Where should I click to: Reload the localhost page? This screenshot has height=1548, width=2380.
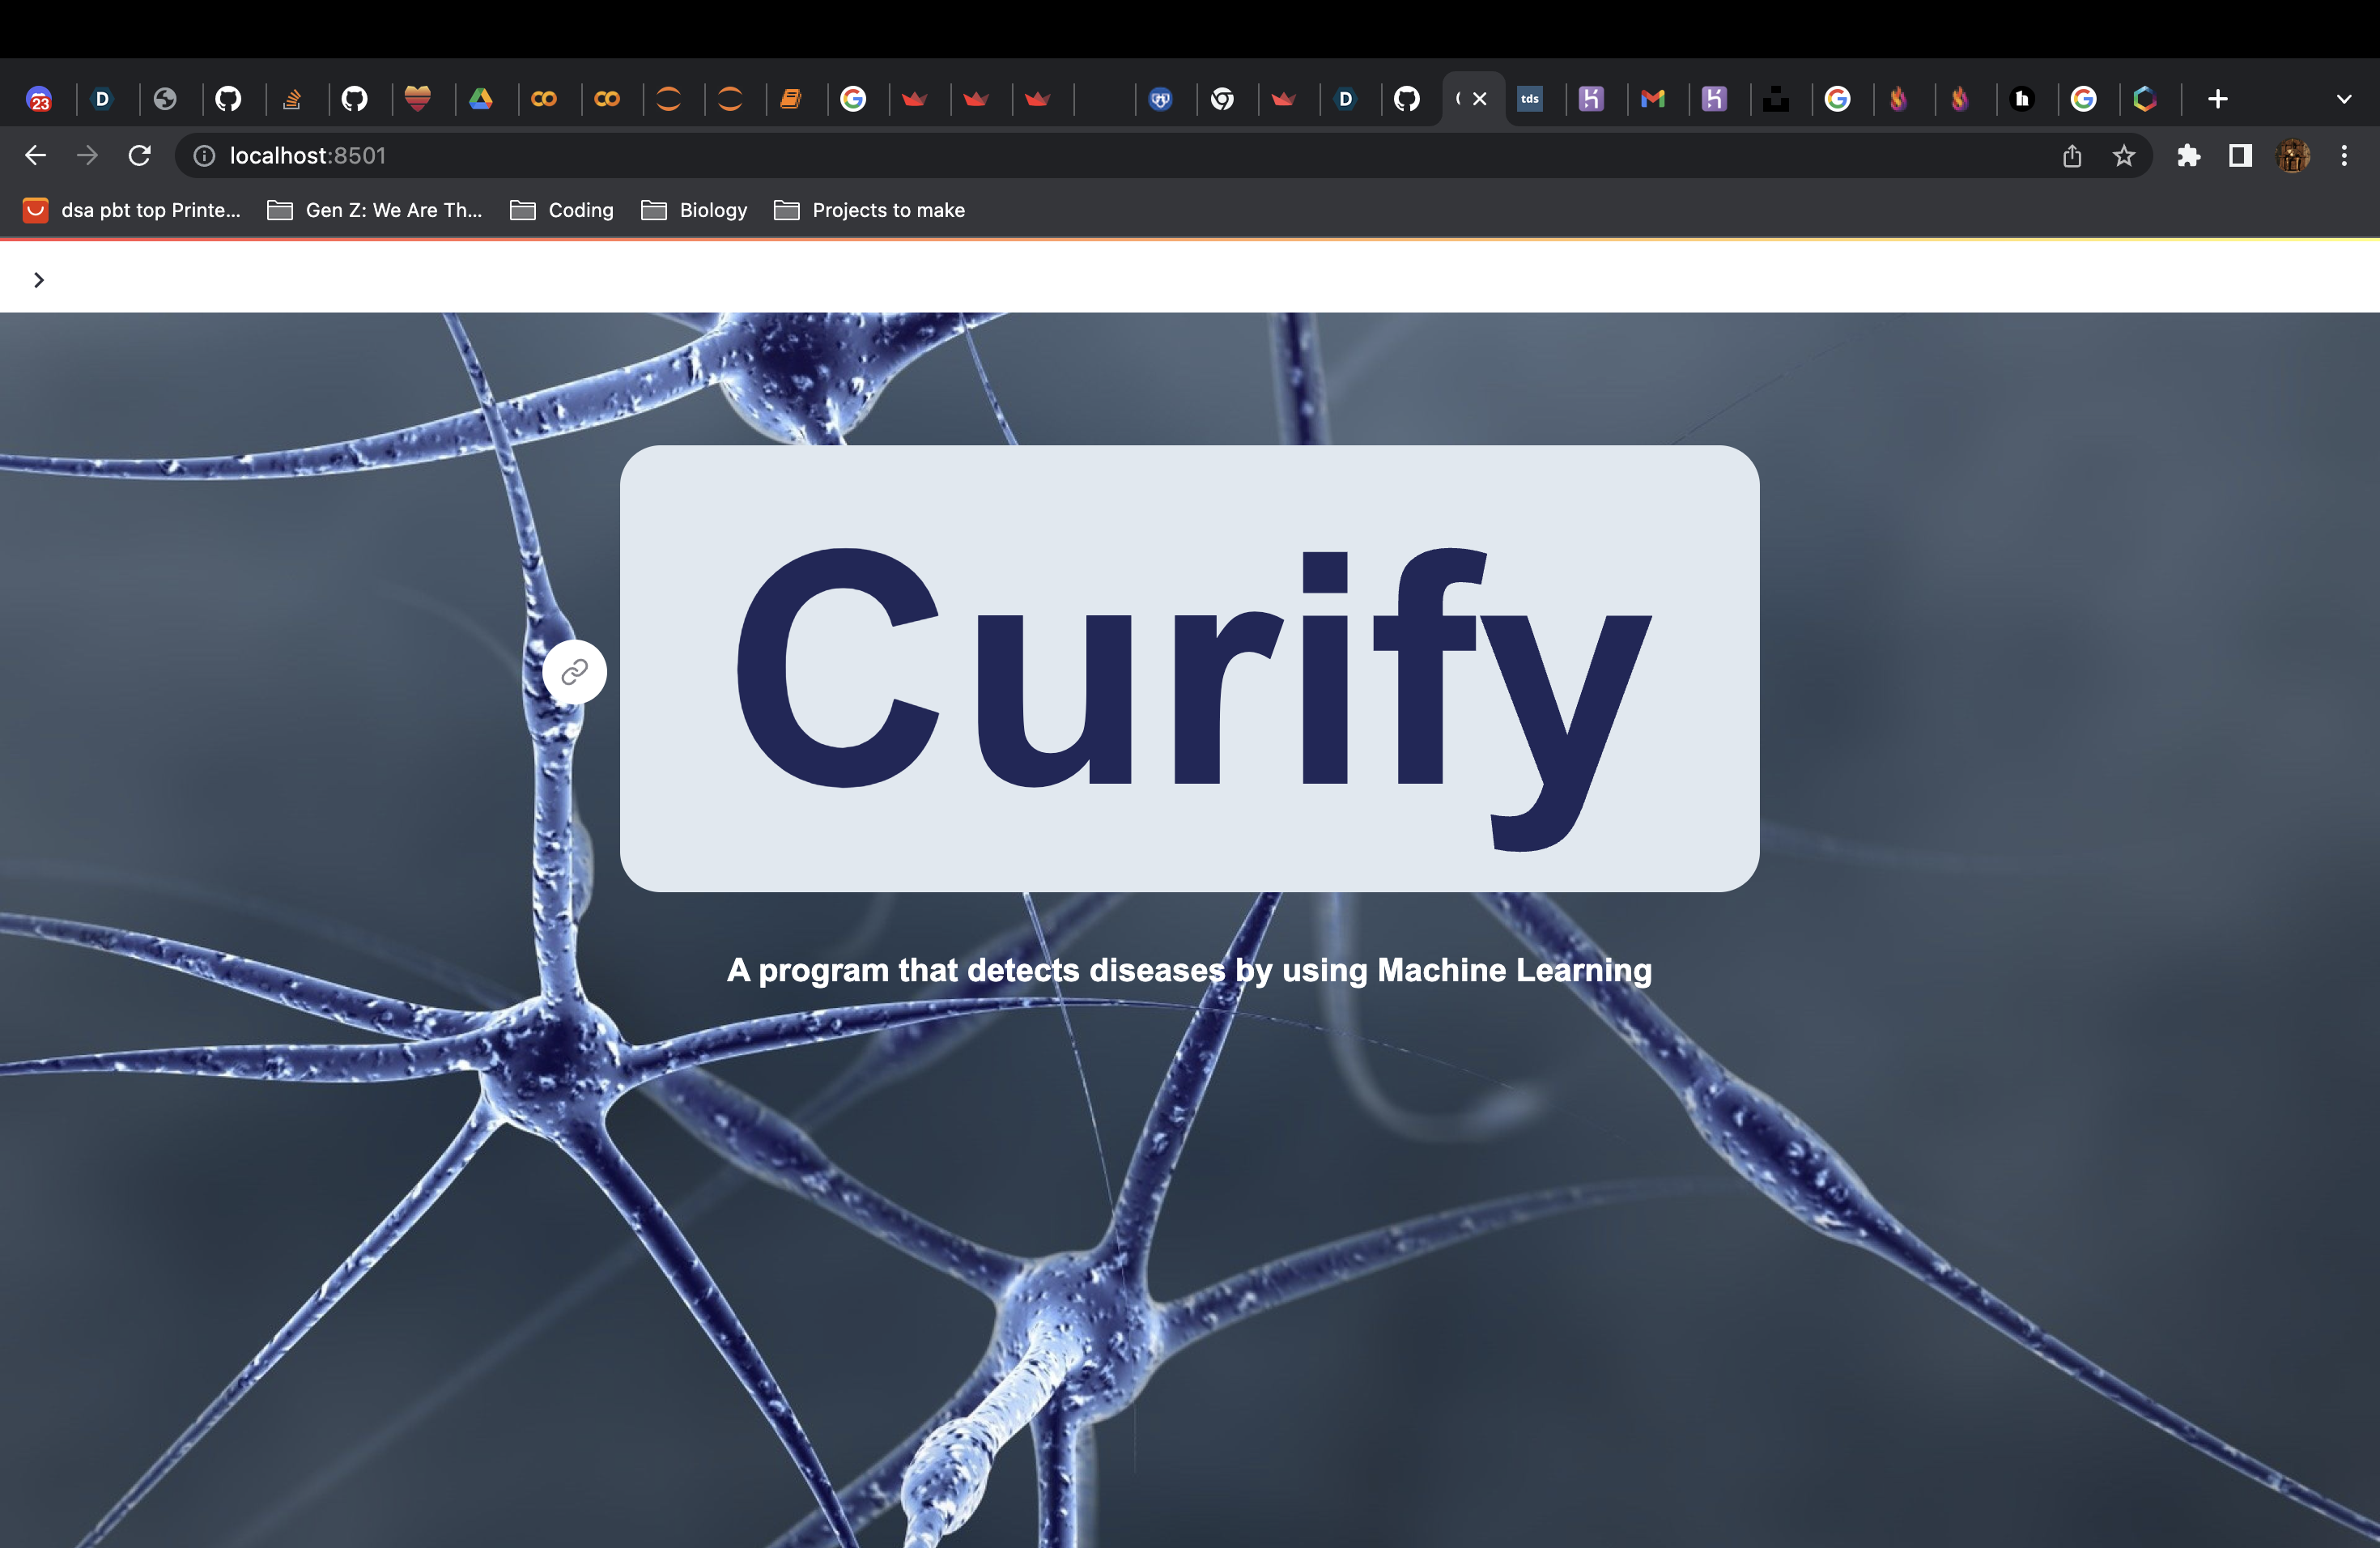click(x=140, y=156)
